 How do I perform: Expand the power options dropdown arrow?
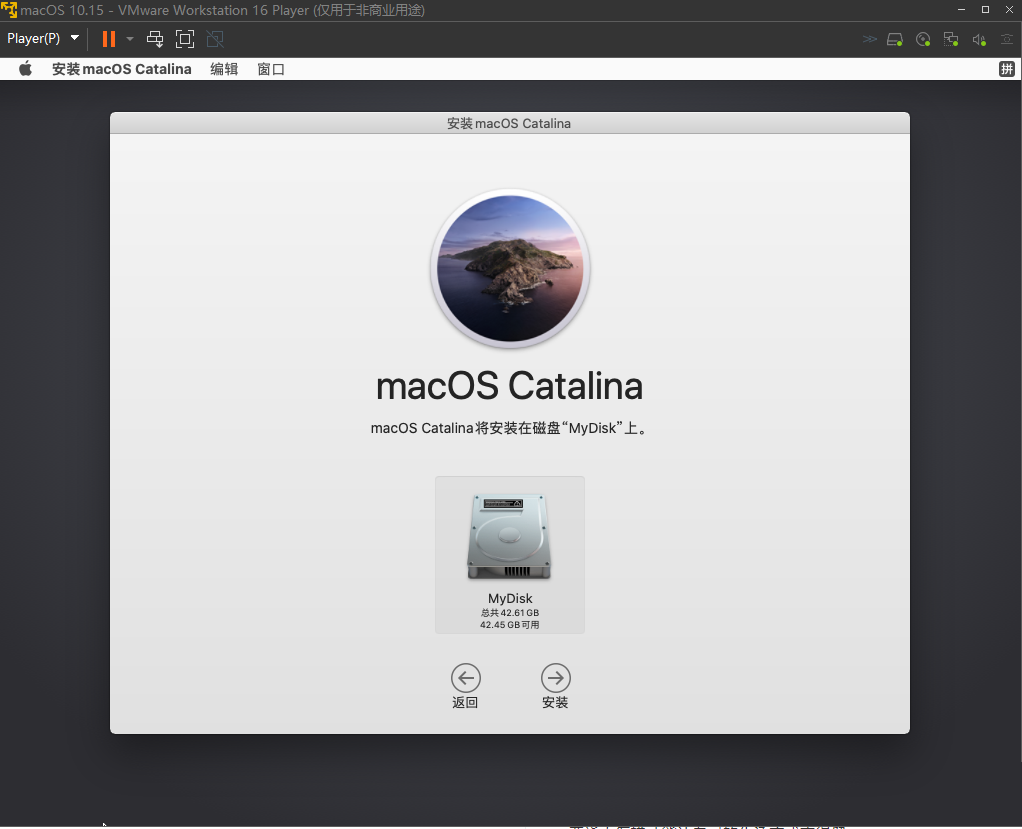(130, 39)
